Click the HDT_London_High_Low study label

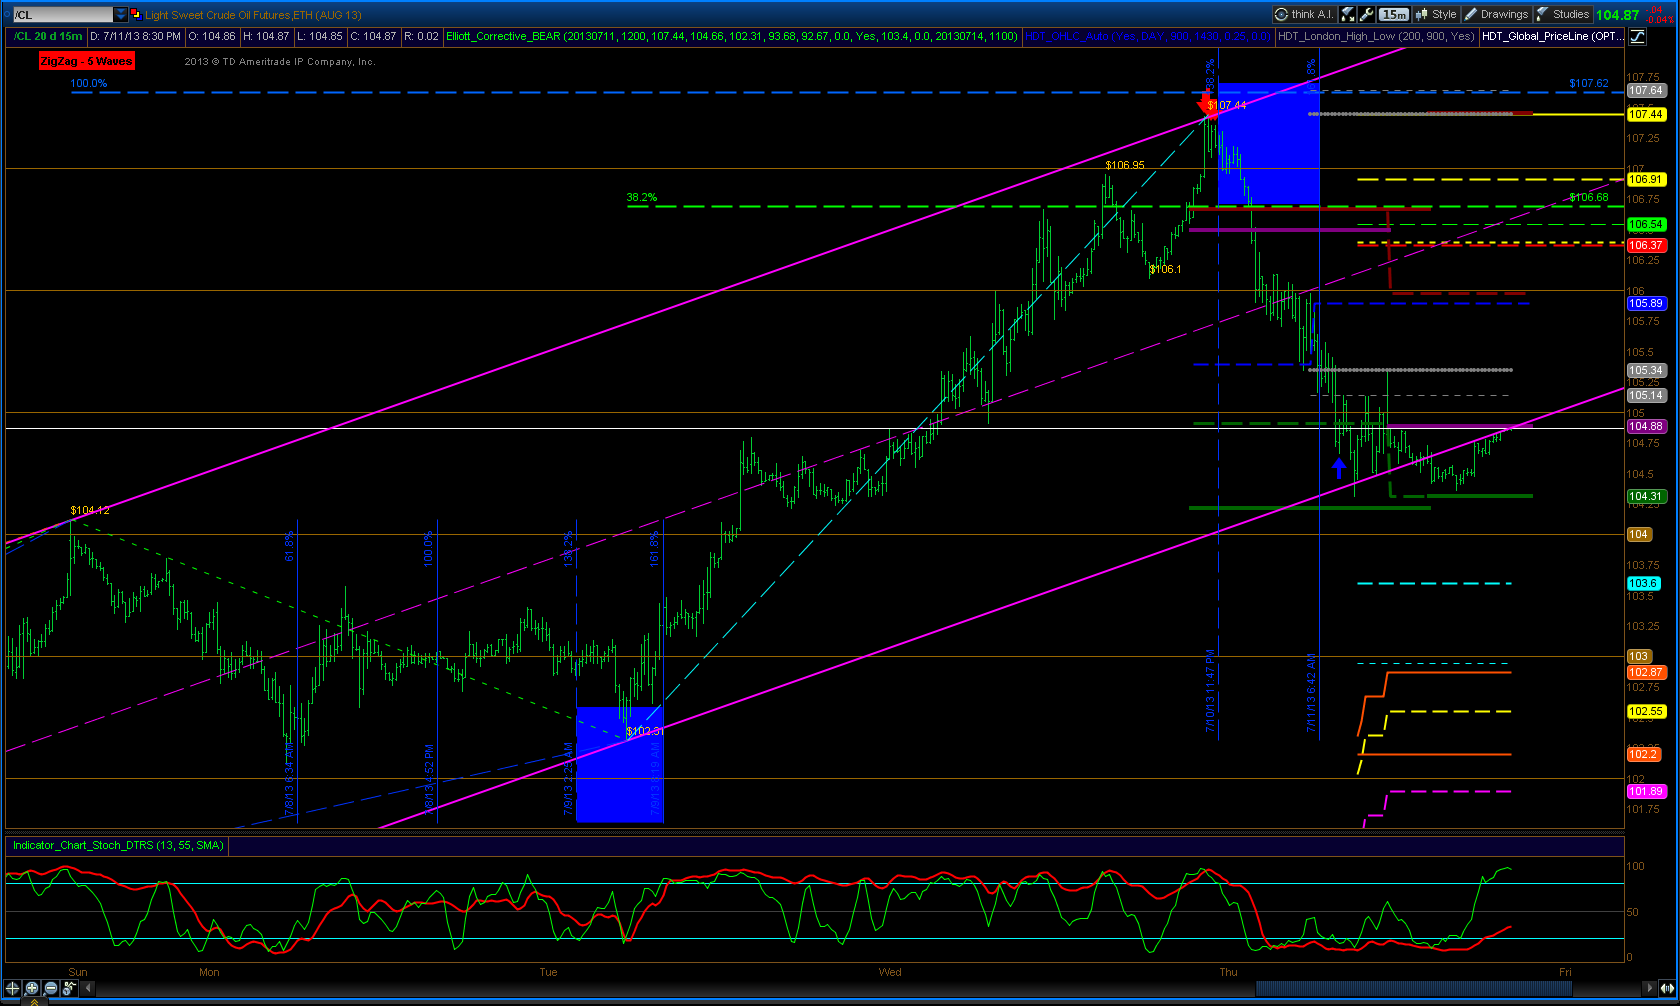coord(1376,36)
